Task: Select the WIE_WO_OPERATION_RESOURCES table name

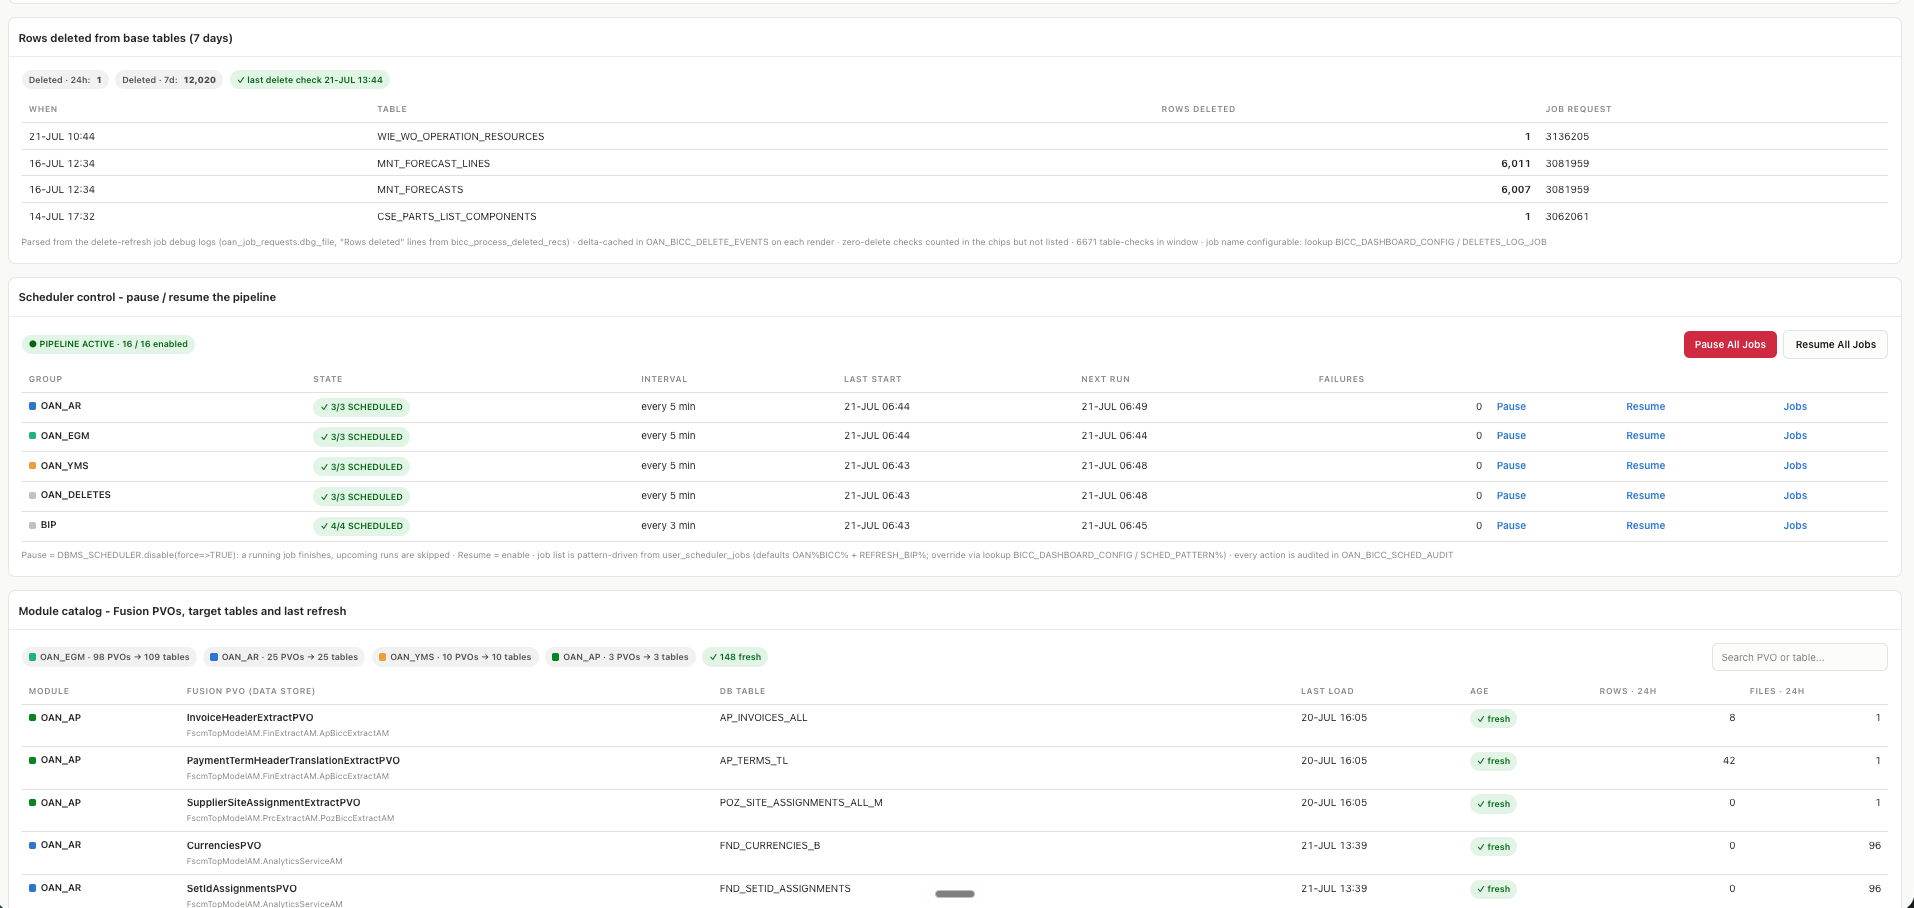Action: pyautogui.click(x=461, y=137)
